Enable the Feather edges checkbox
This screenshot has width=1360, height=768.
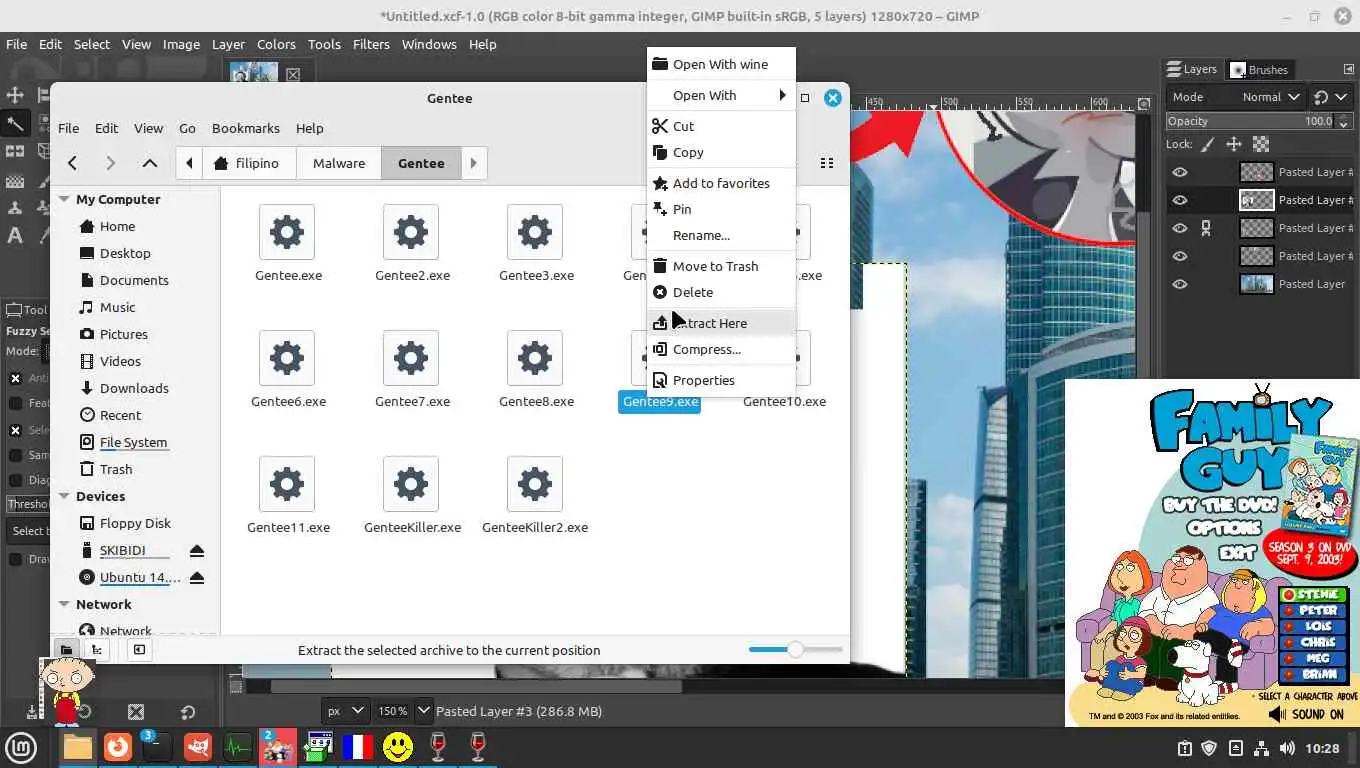(x=15, y=403)
